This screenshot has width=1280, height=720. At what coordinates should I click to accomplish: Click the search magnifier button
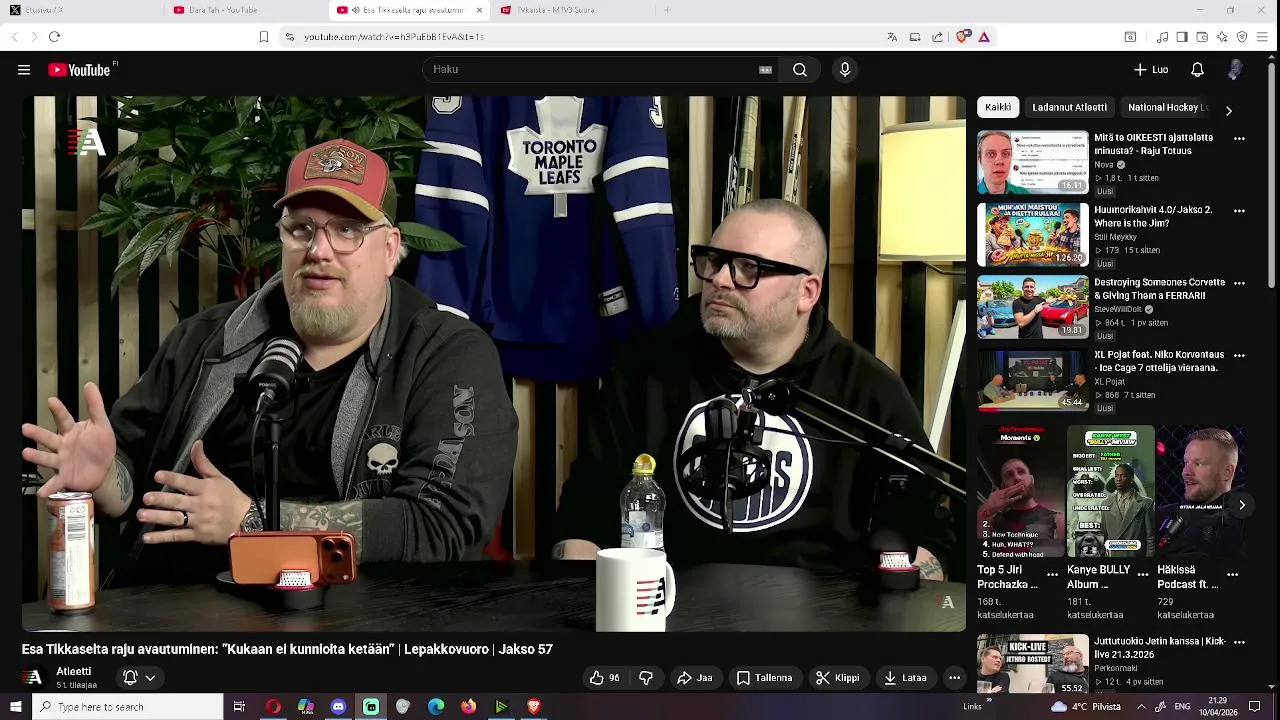pos(800,70)
